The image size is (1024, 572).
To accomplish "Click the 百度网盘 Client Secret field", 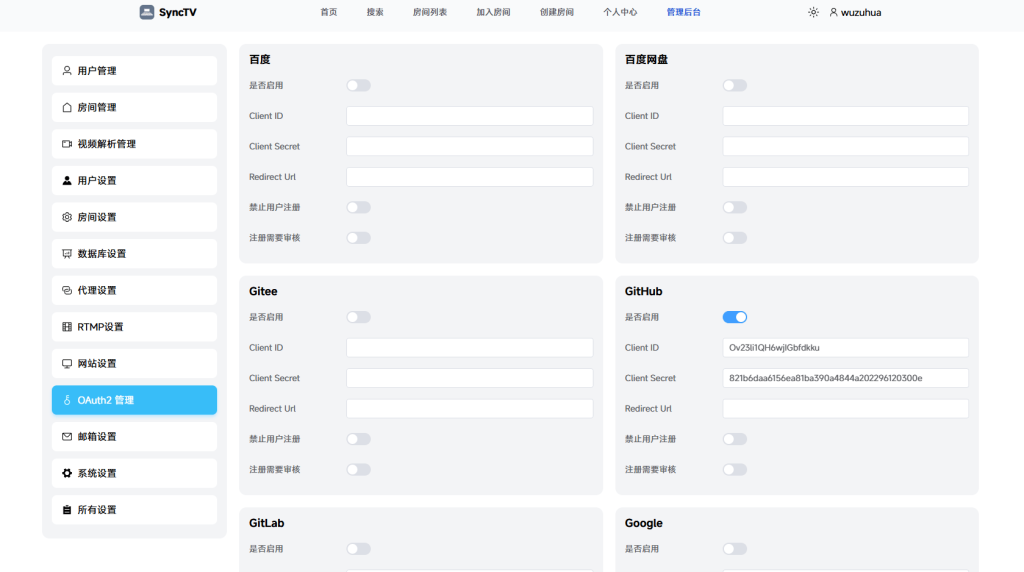I will coord(846,146).
